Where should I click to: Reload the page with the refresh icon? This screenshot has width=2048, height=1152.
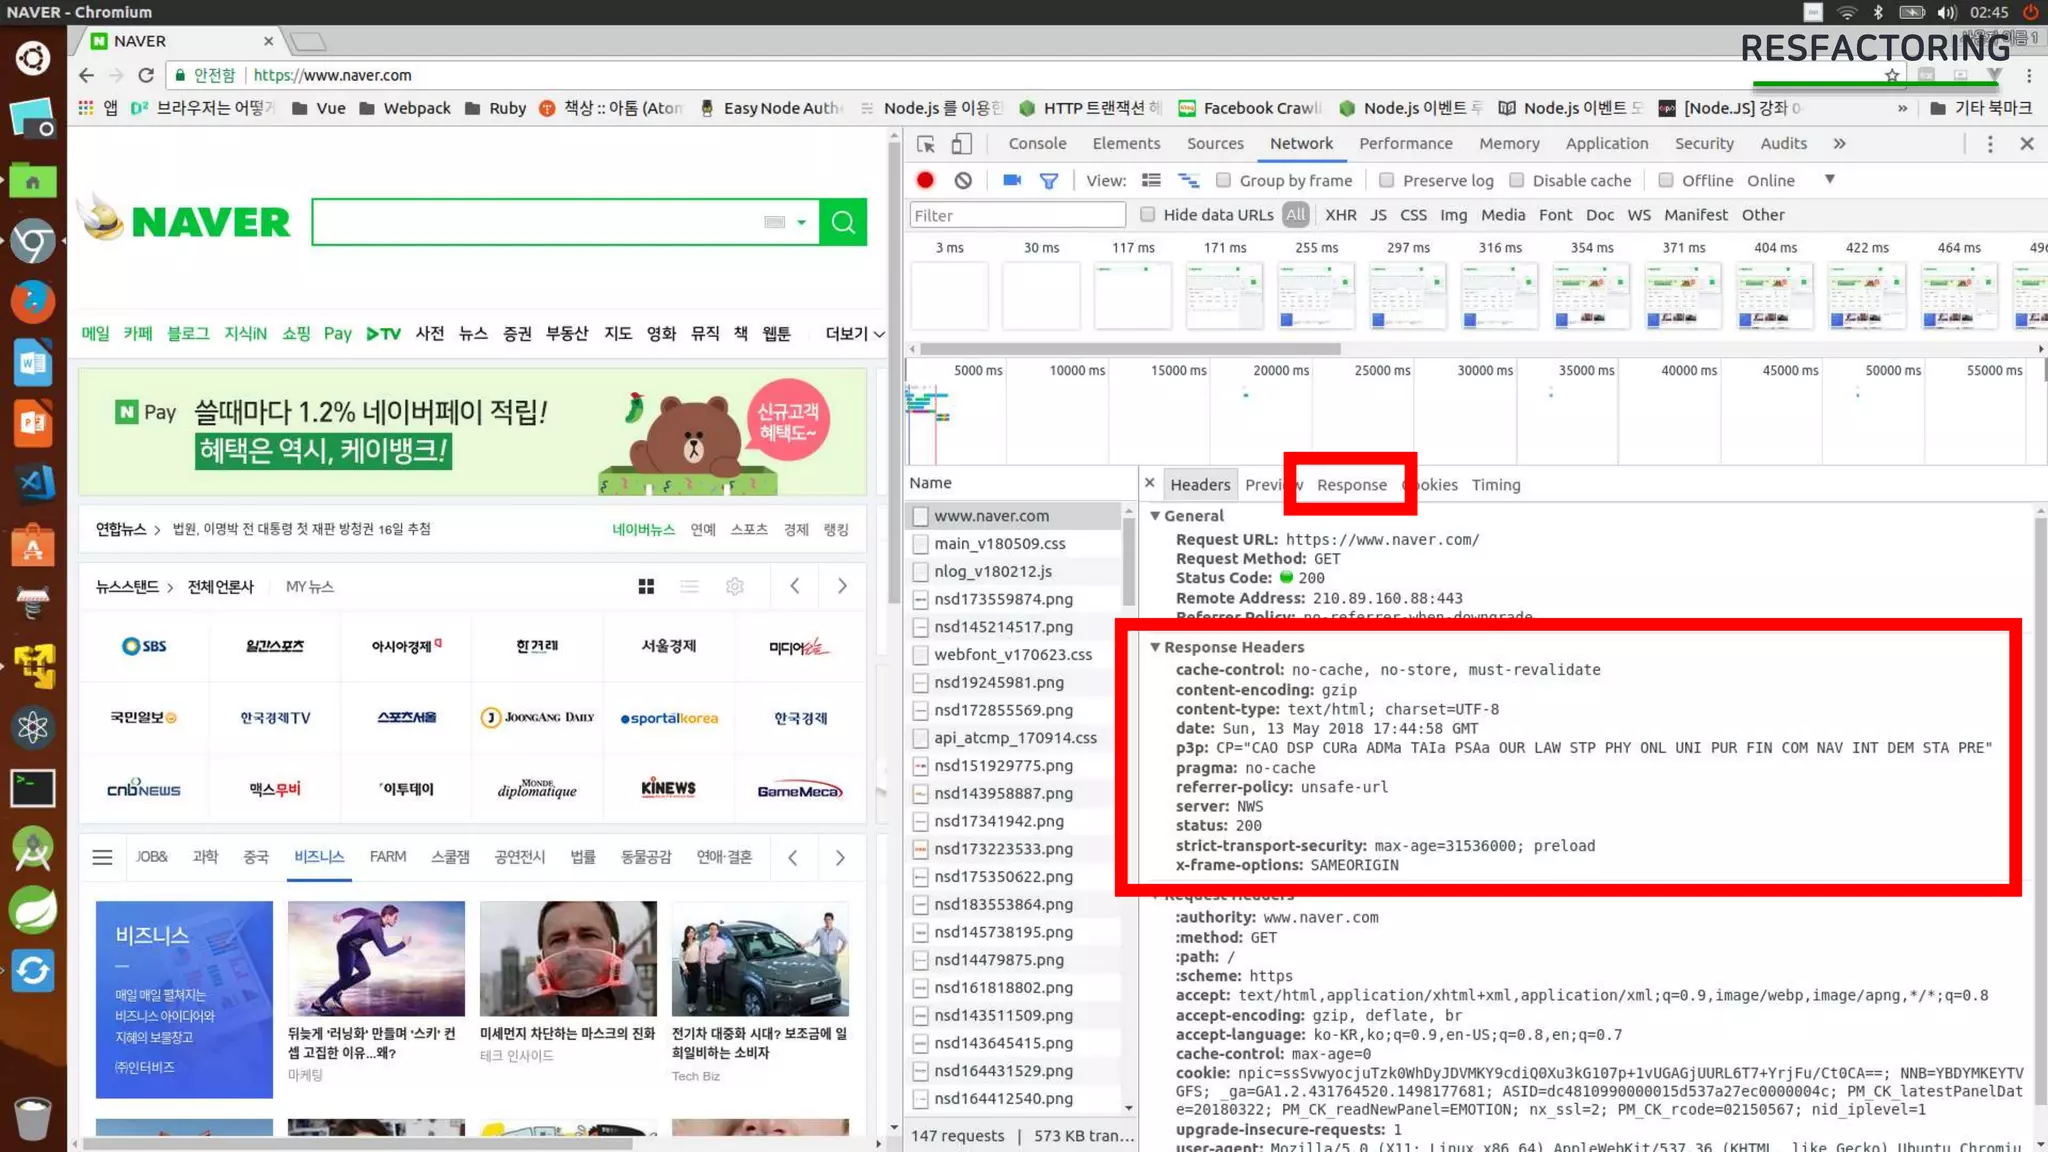pos(146,75)
